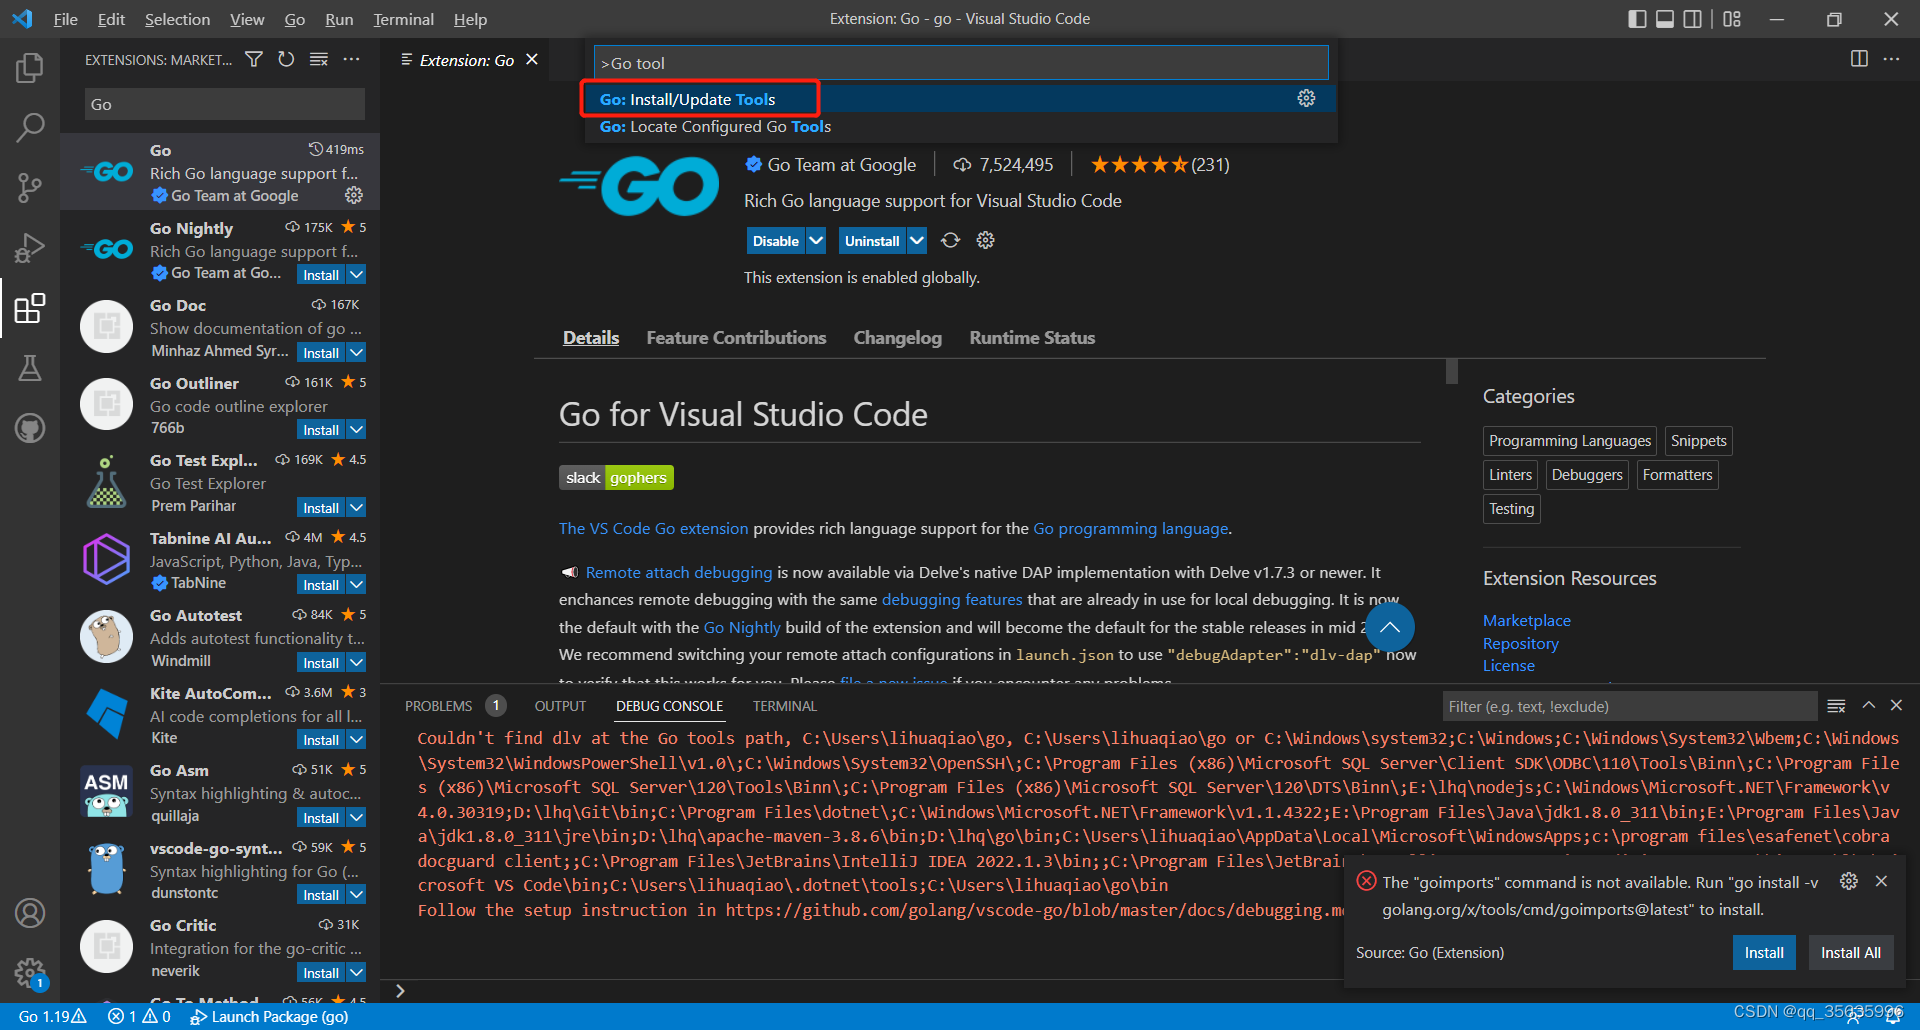The image size is (1920, 1030).
Task: Open Install dropdown for Go Nightly
Action: coord(356,274)
